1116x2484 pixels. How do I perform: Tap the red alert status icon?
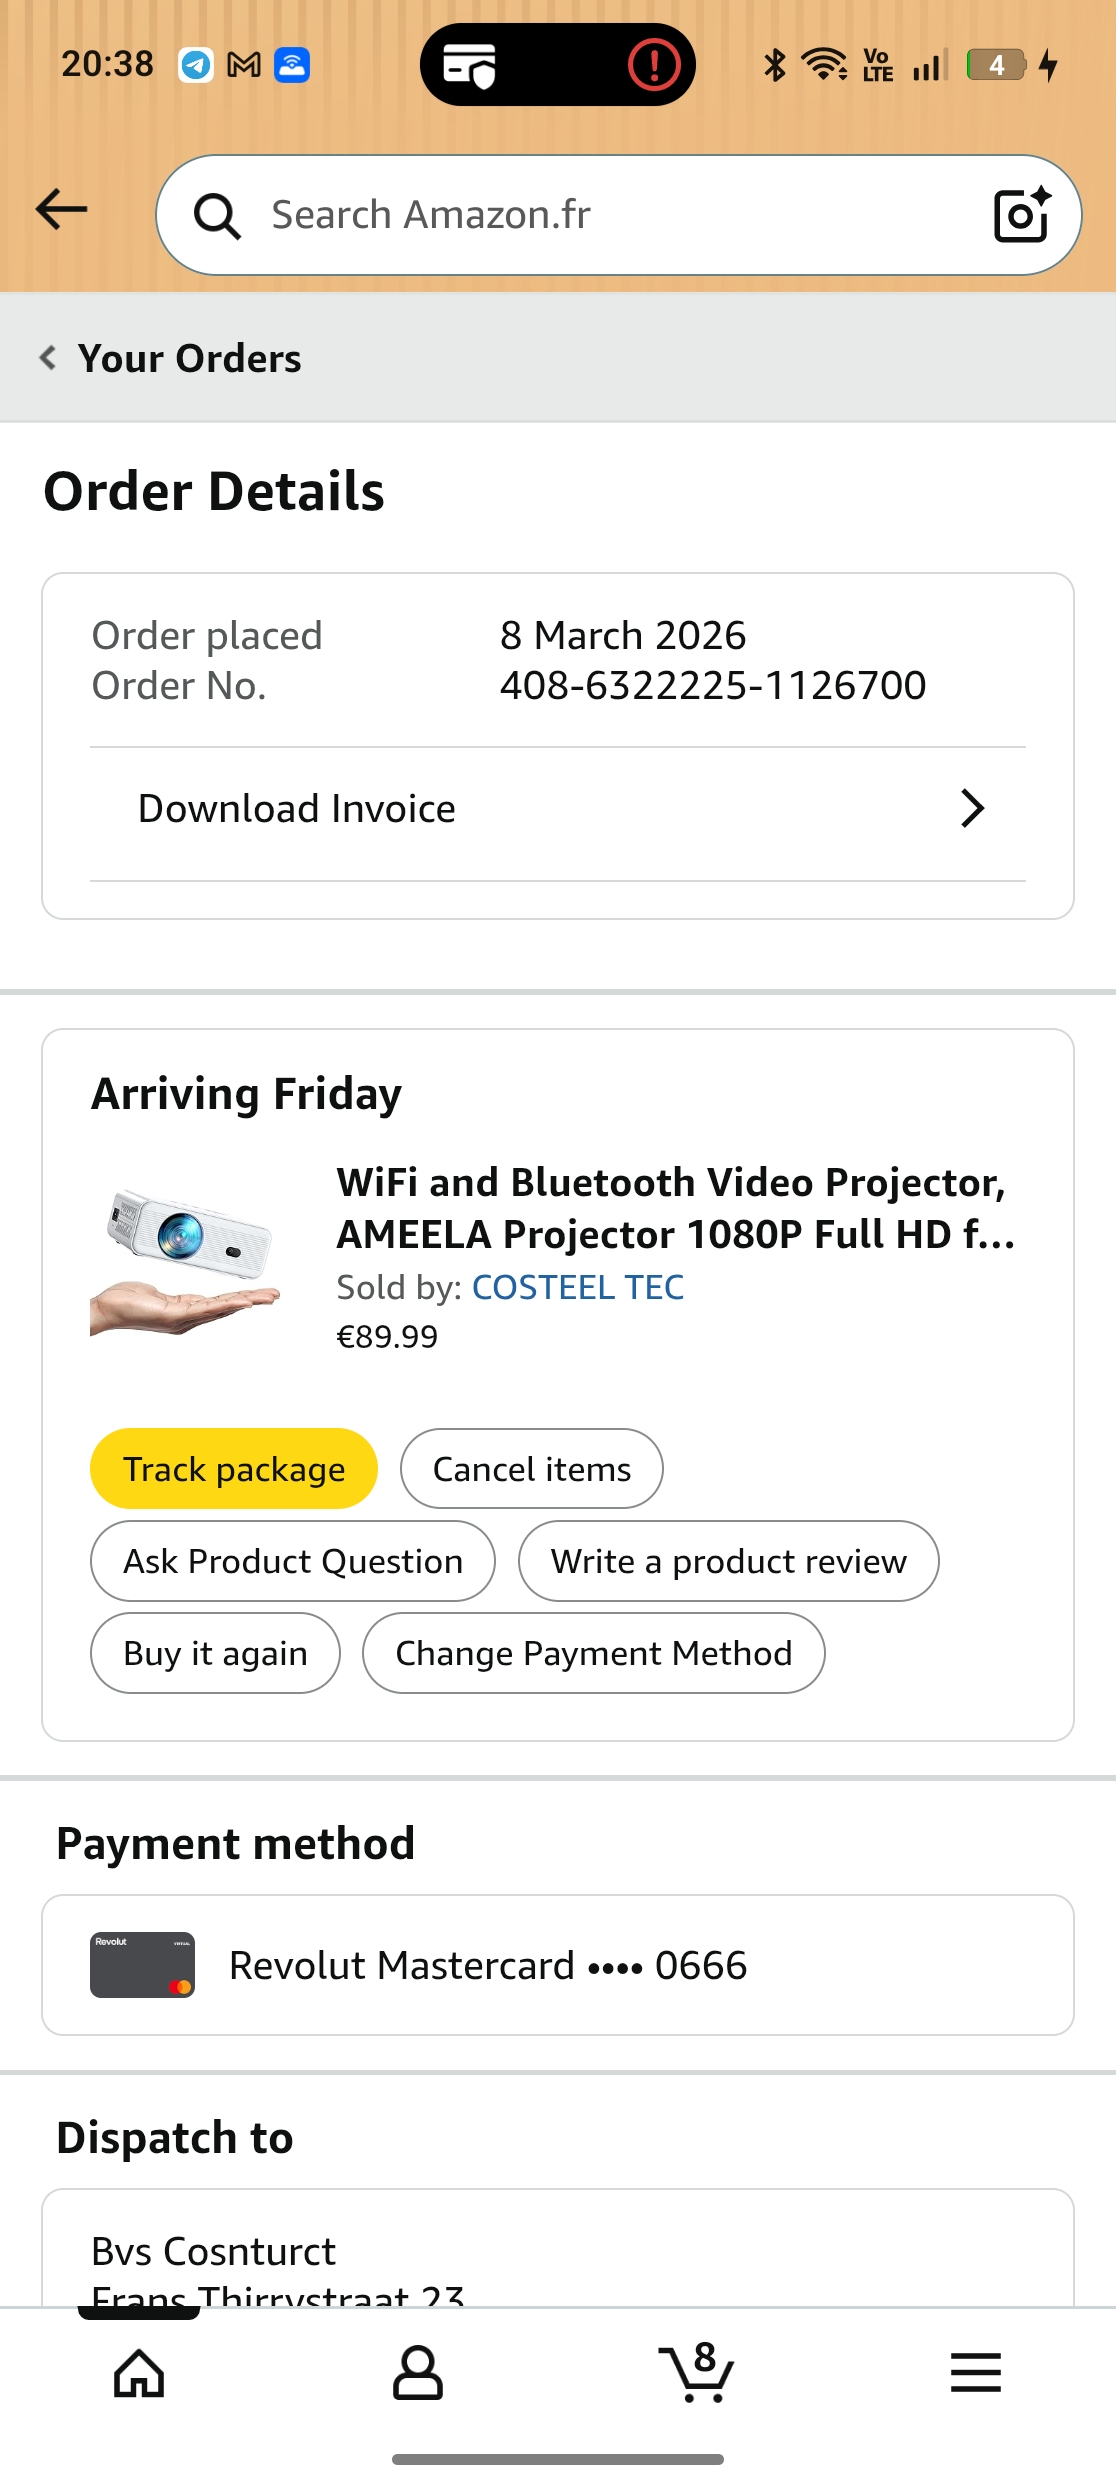point(654,66)
